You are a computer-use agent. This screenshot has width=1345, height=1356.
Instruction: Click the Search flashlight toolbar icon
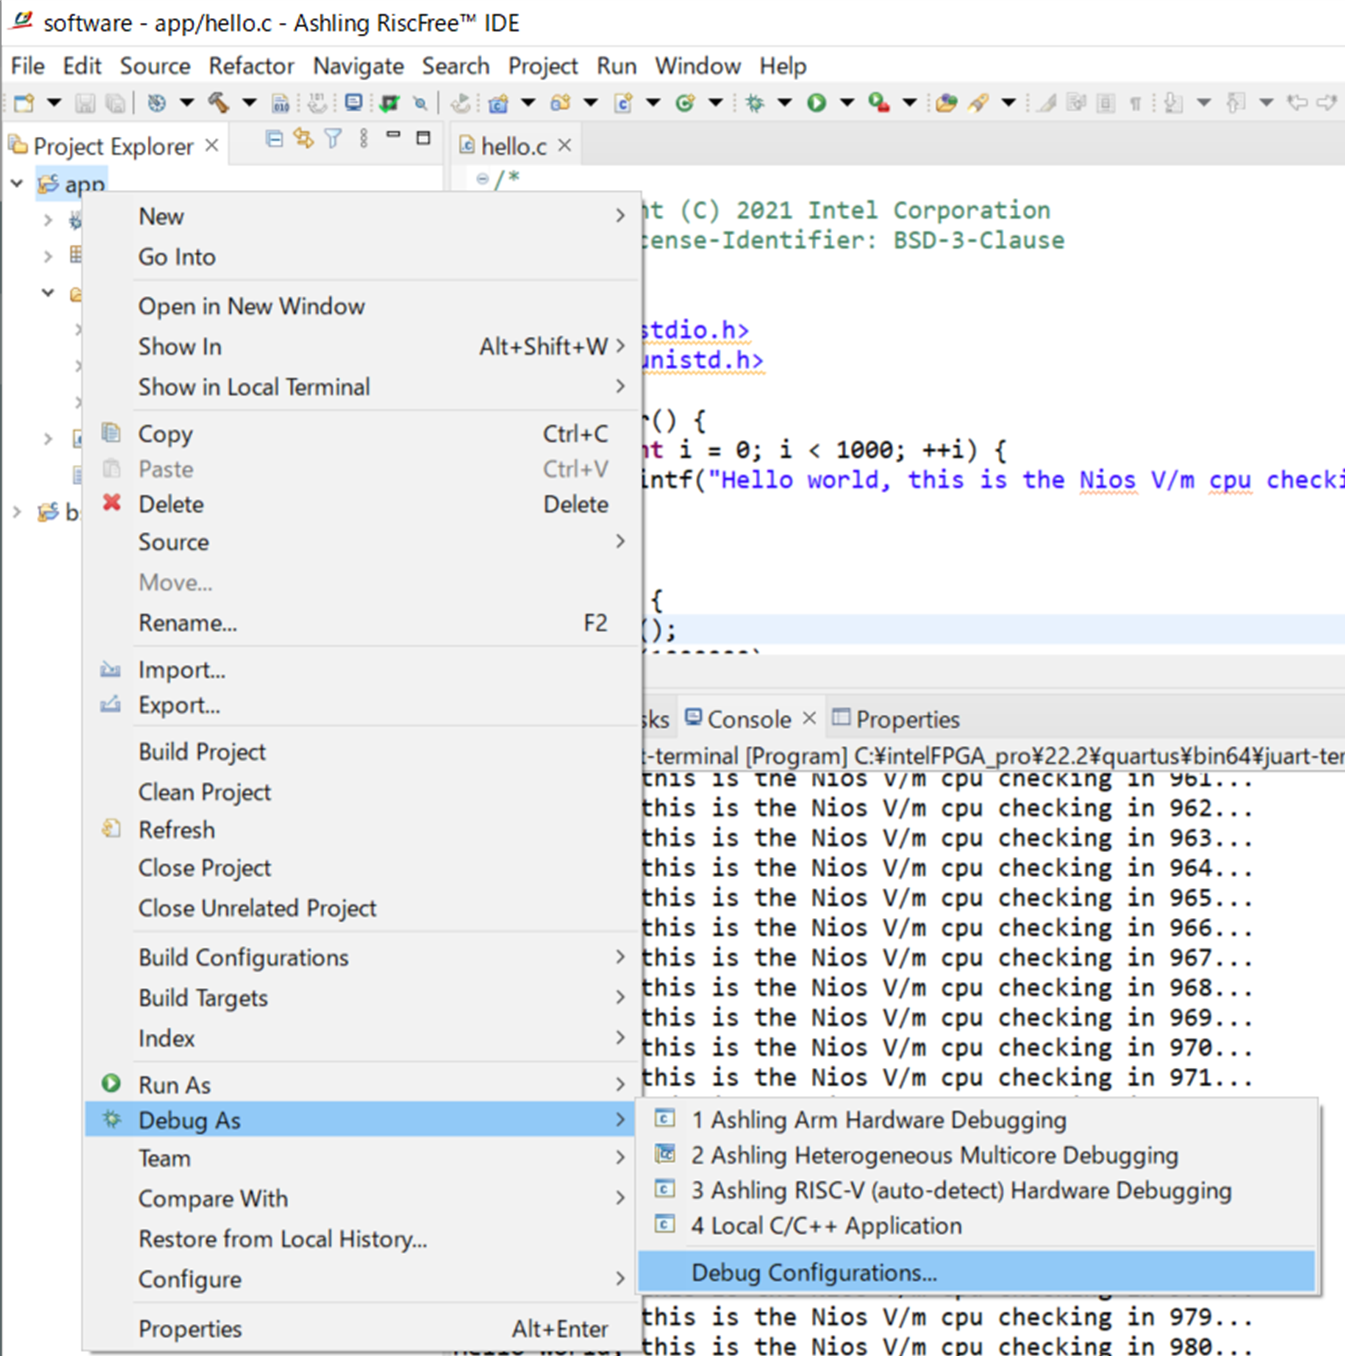pos(978,102)
